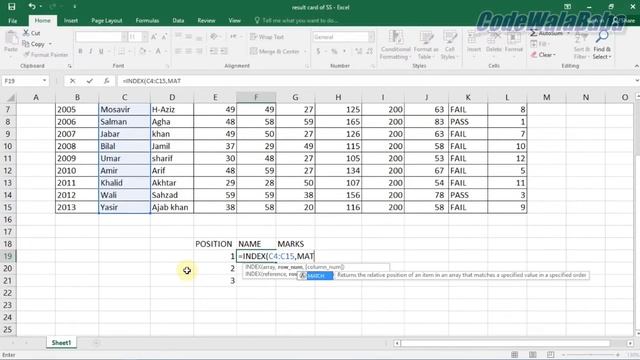Click the MARKS header cell

click(x=295, y=244)
